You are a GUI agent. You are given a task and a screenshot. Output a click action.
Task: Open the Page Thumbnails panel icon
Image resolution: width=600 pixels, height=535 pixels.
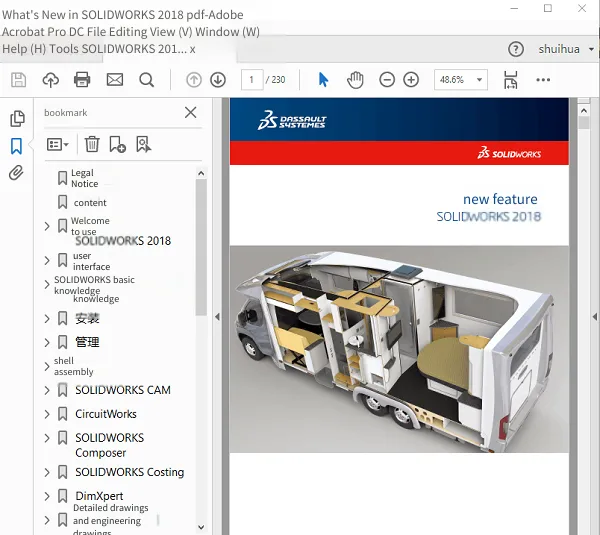pos(17,118)
